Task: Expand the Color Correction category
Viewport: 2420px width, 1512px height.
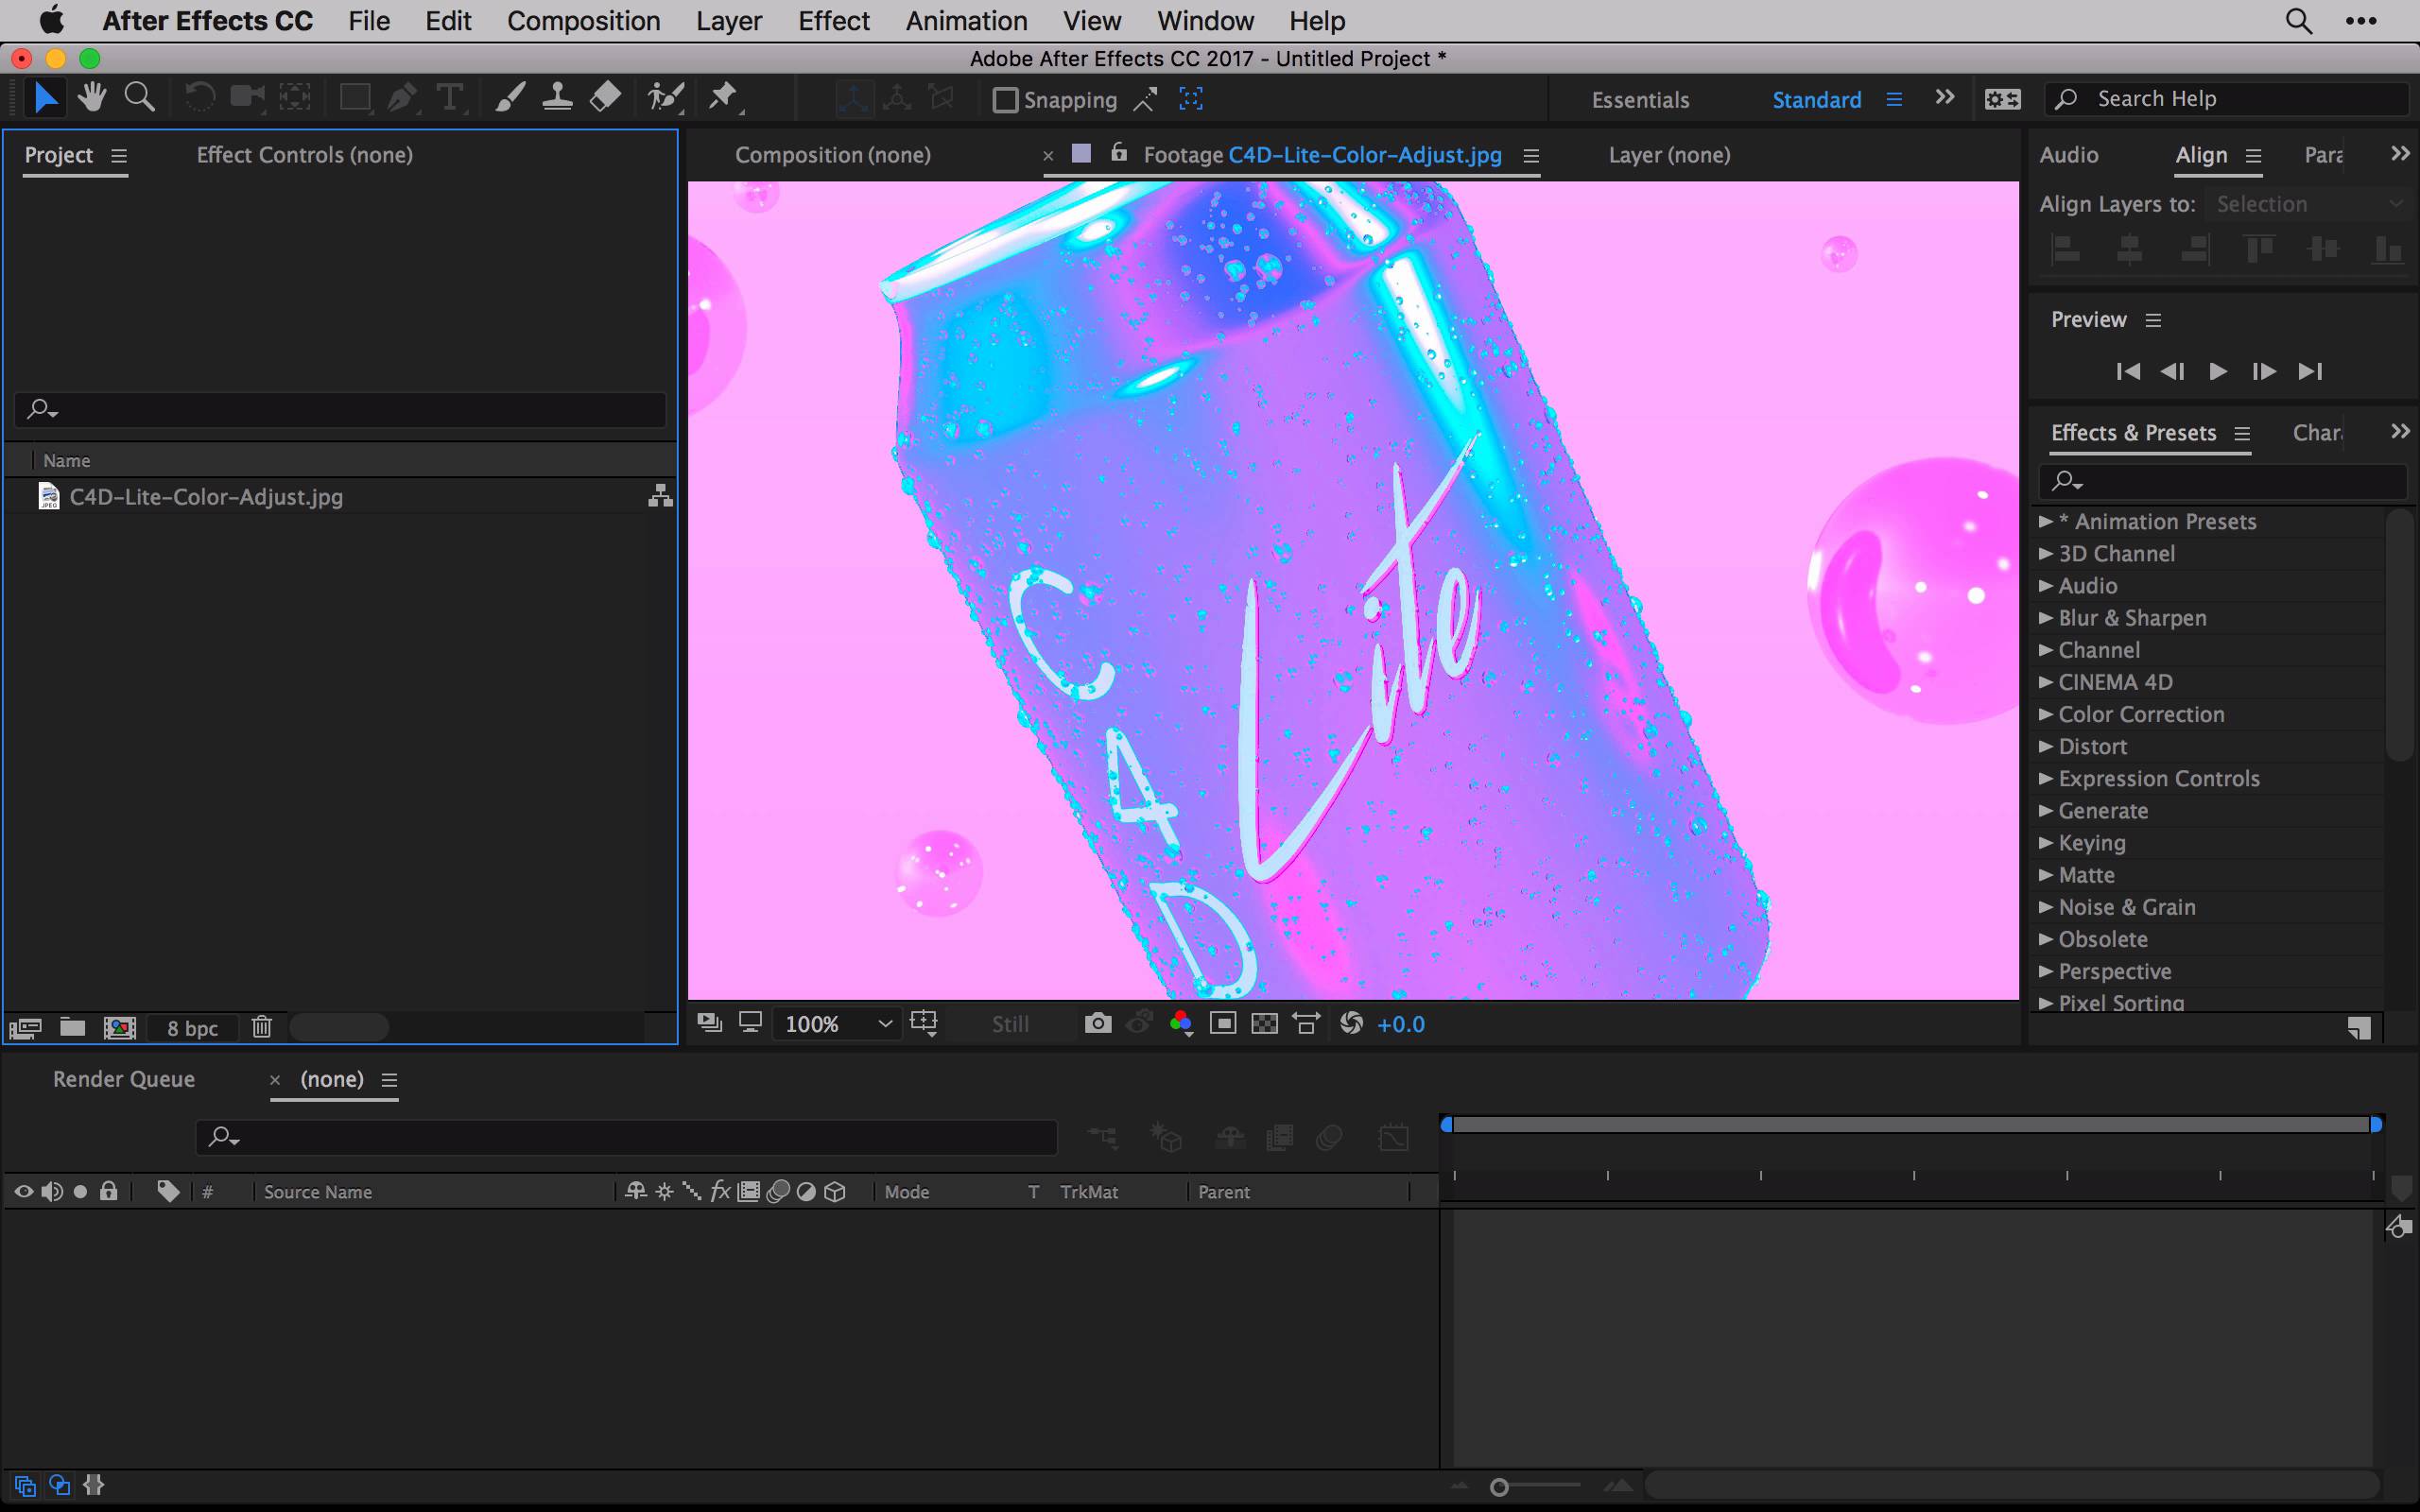Action: pyautogui.click(x=2046, y=714)
